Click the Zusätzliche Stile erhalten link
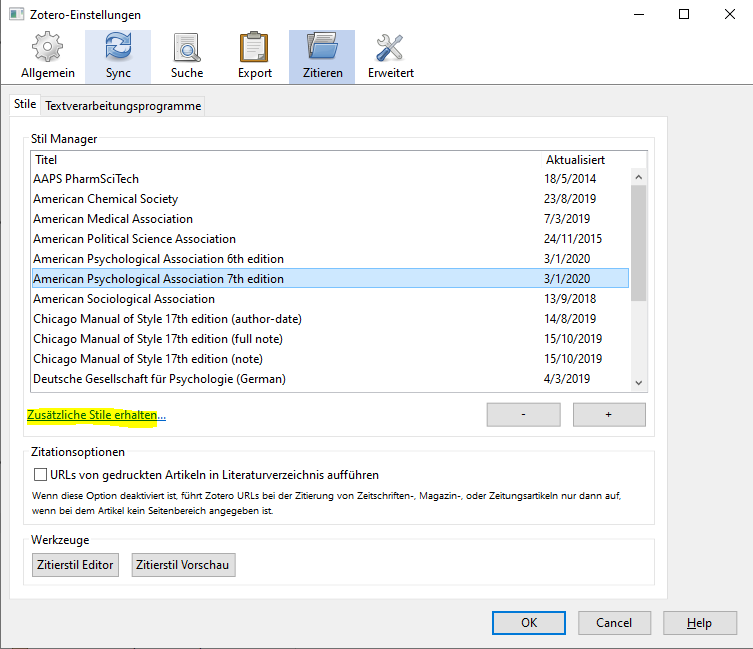The image size is (753, 649). click(96, 415)
